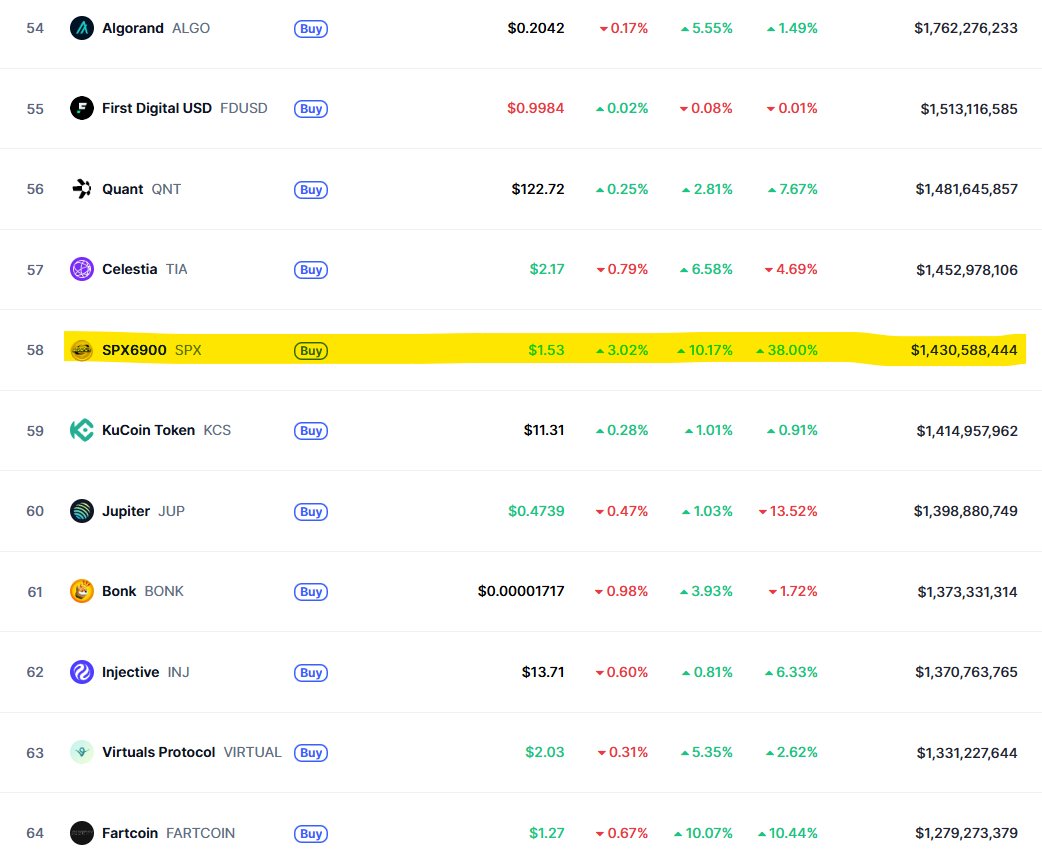Click the First Digital USD logo icon

pyautogui.click(x=82, y=108)
